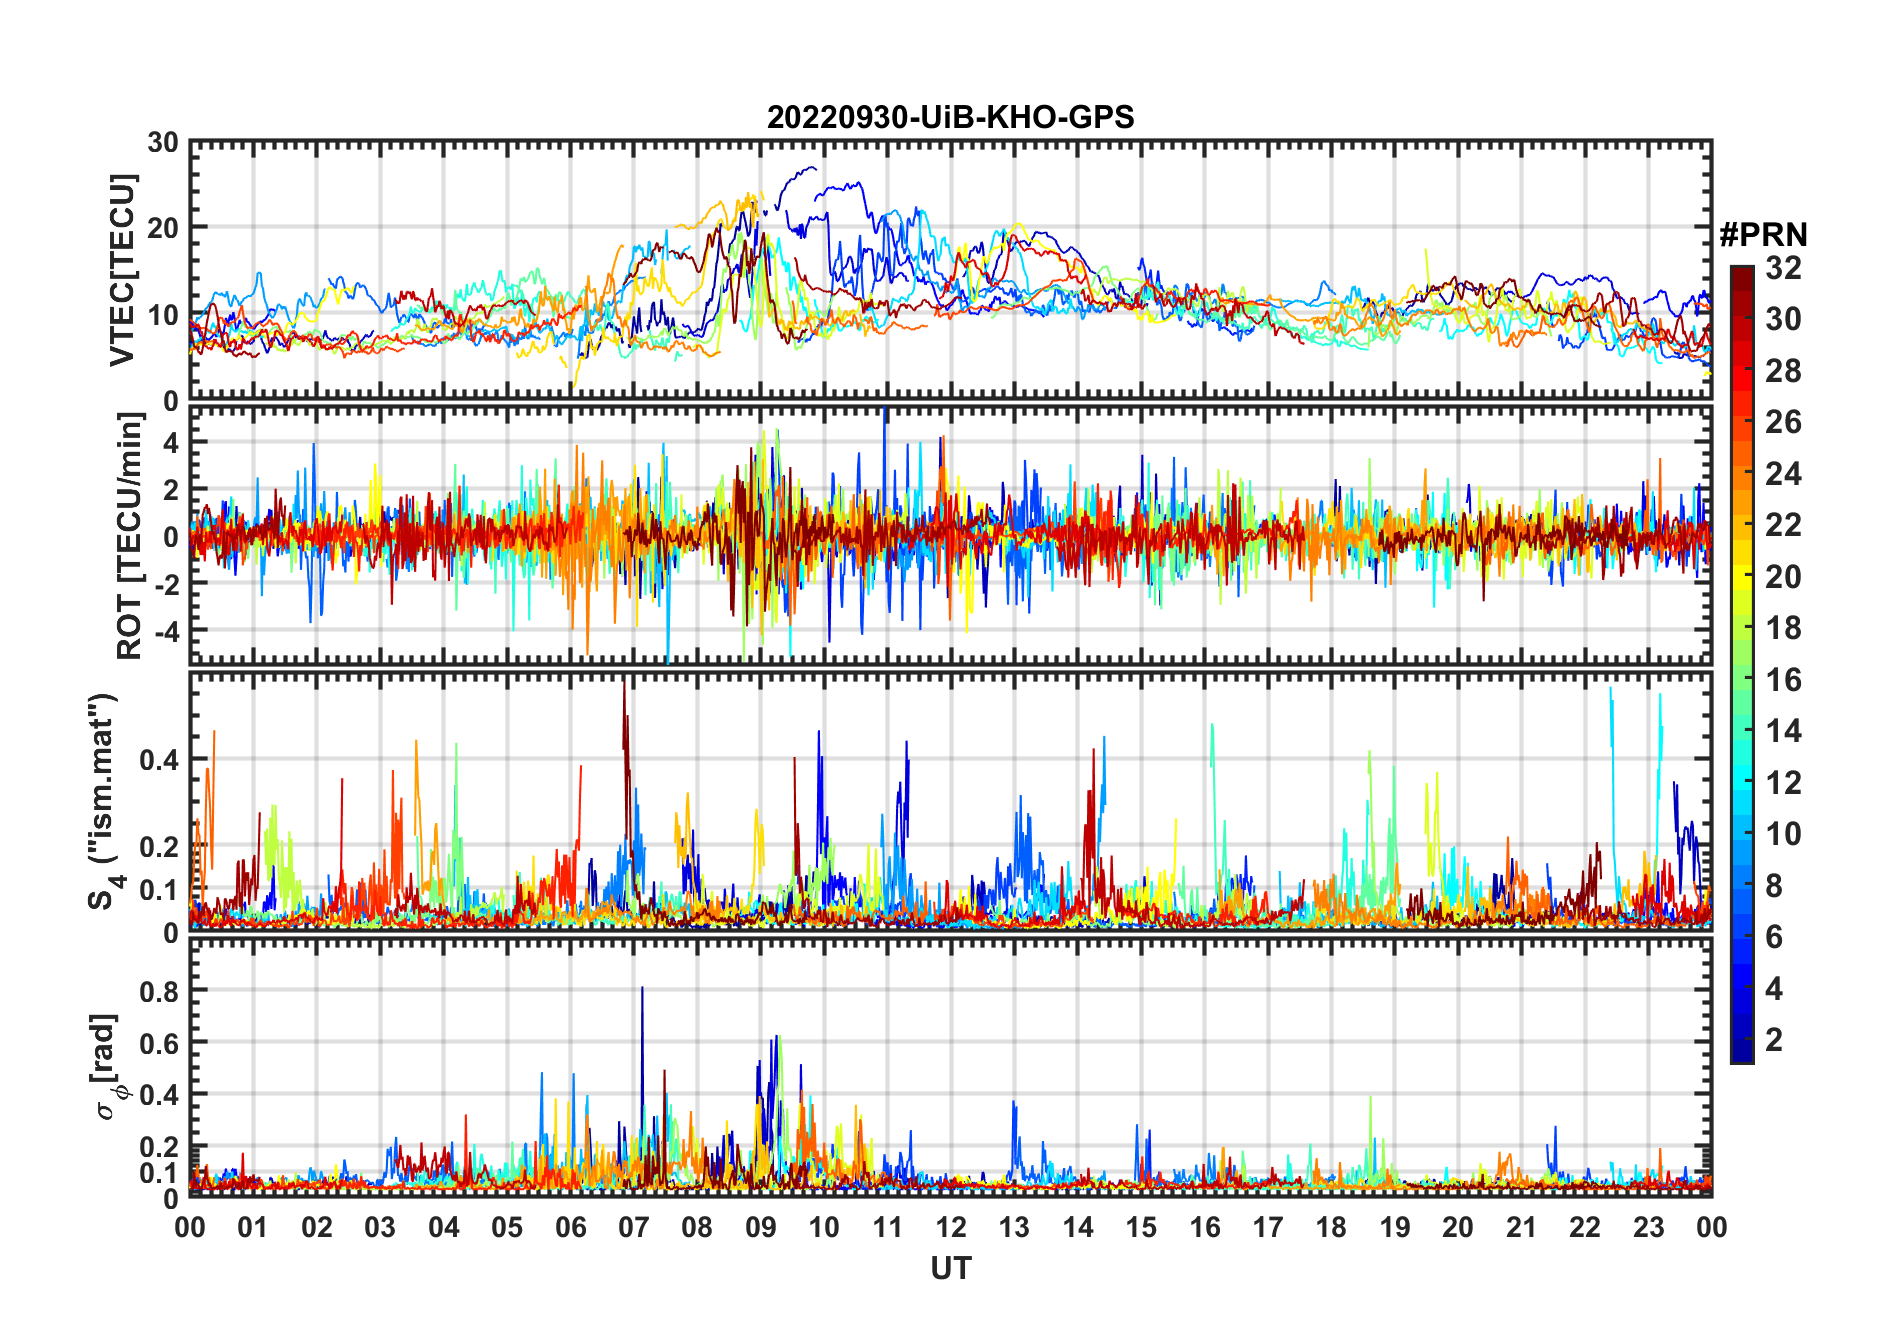The image size is (1902, 1330).
Task: Select the VTEC[TECU] y-axis label
Action: (122, 270)
